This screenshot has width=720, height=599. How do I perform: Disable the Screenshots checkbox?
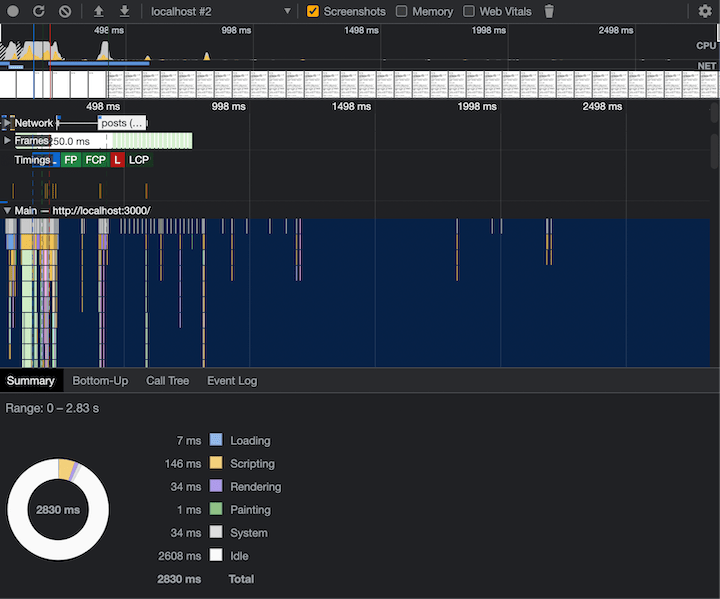[x=313, y=11]
